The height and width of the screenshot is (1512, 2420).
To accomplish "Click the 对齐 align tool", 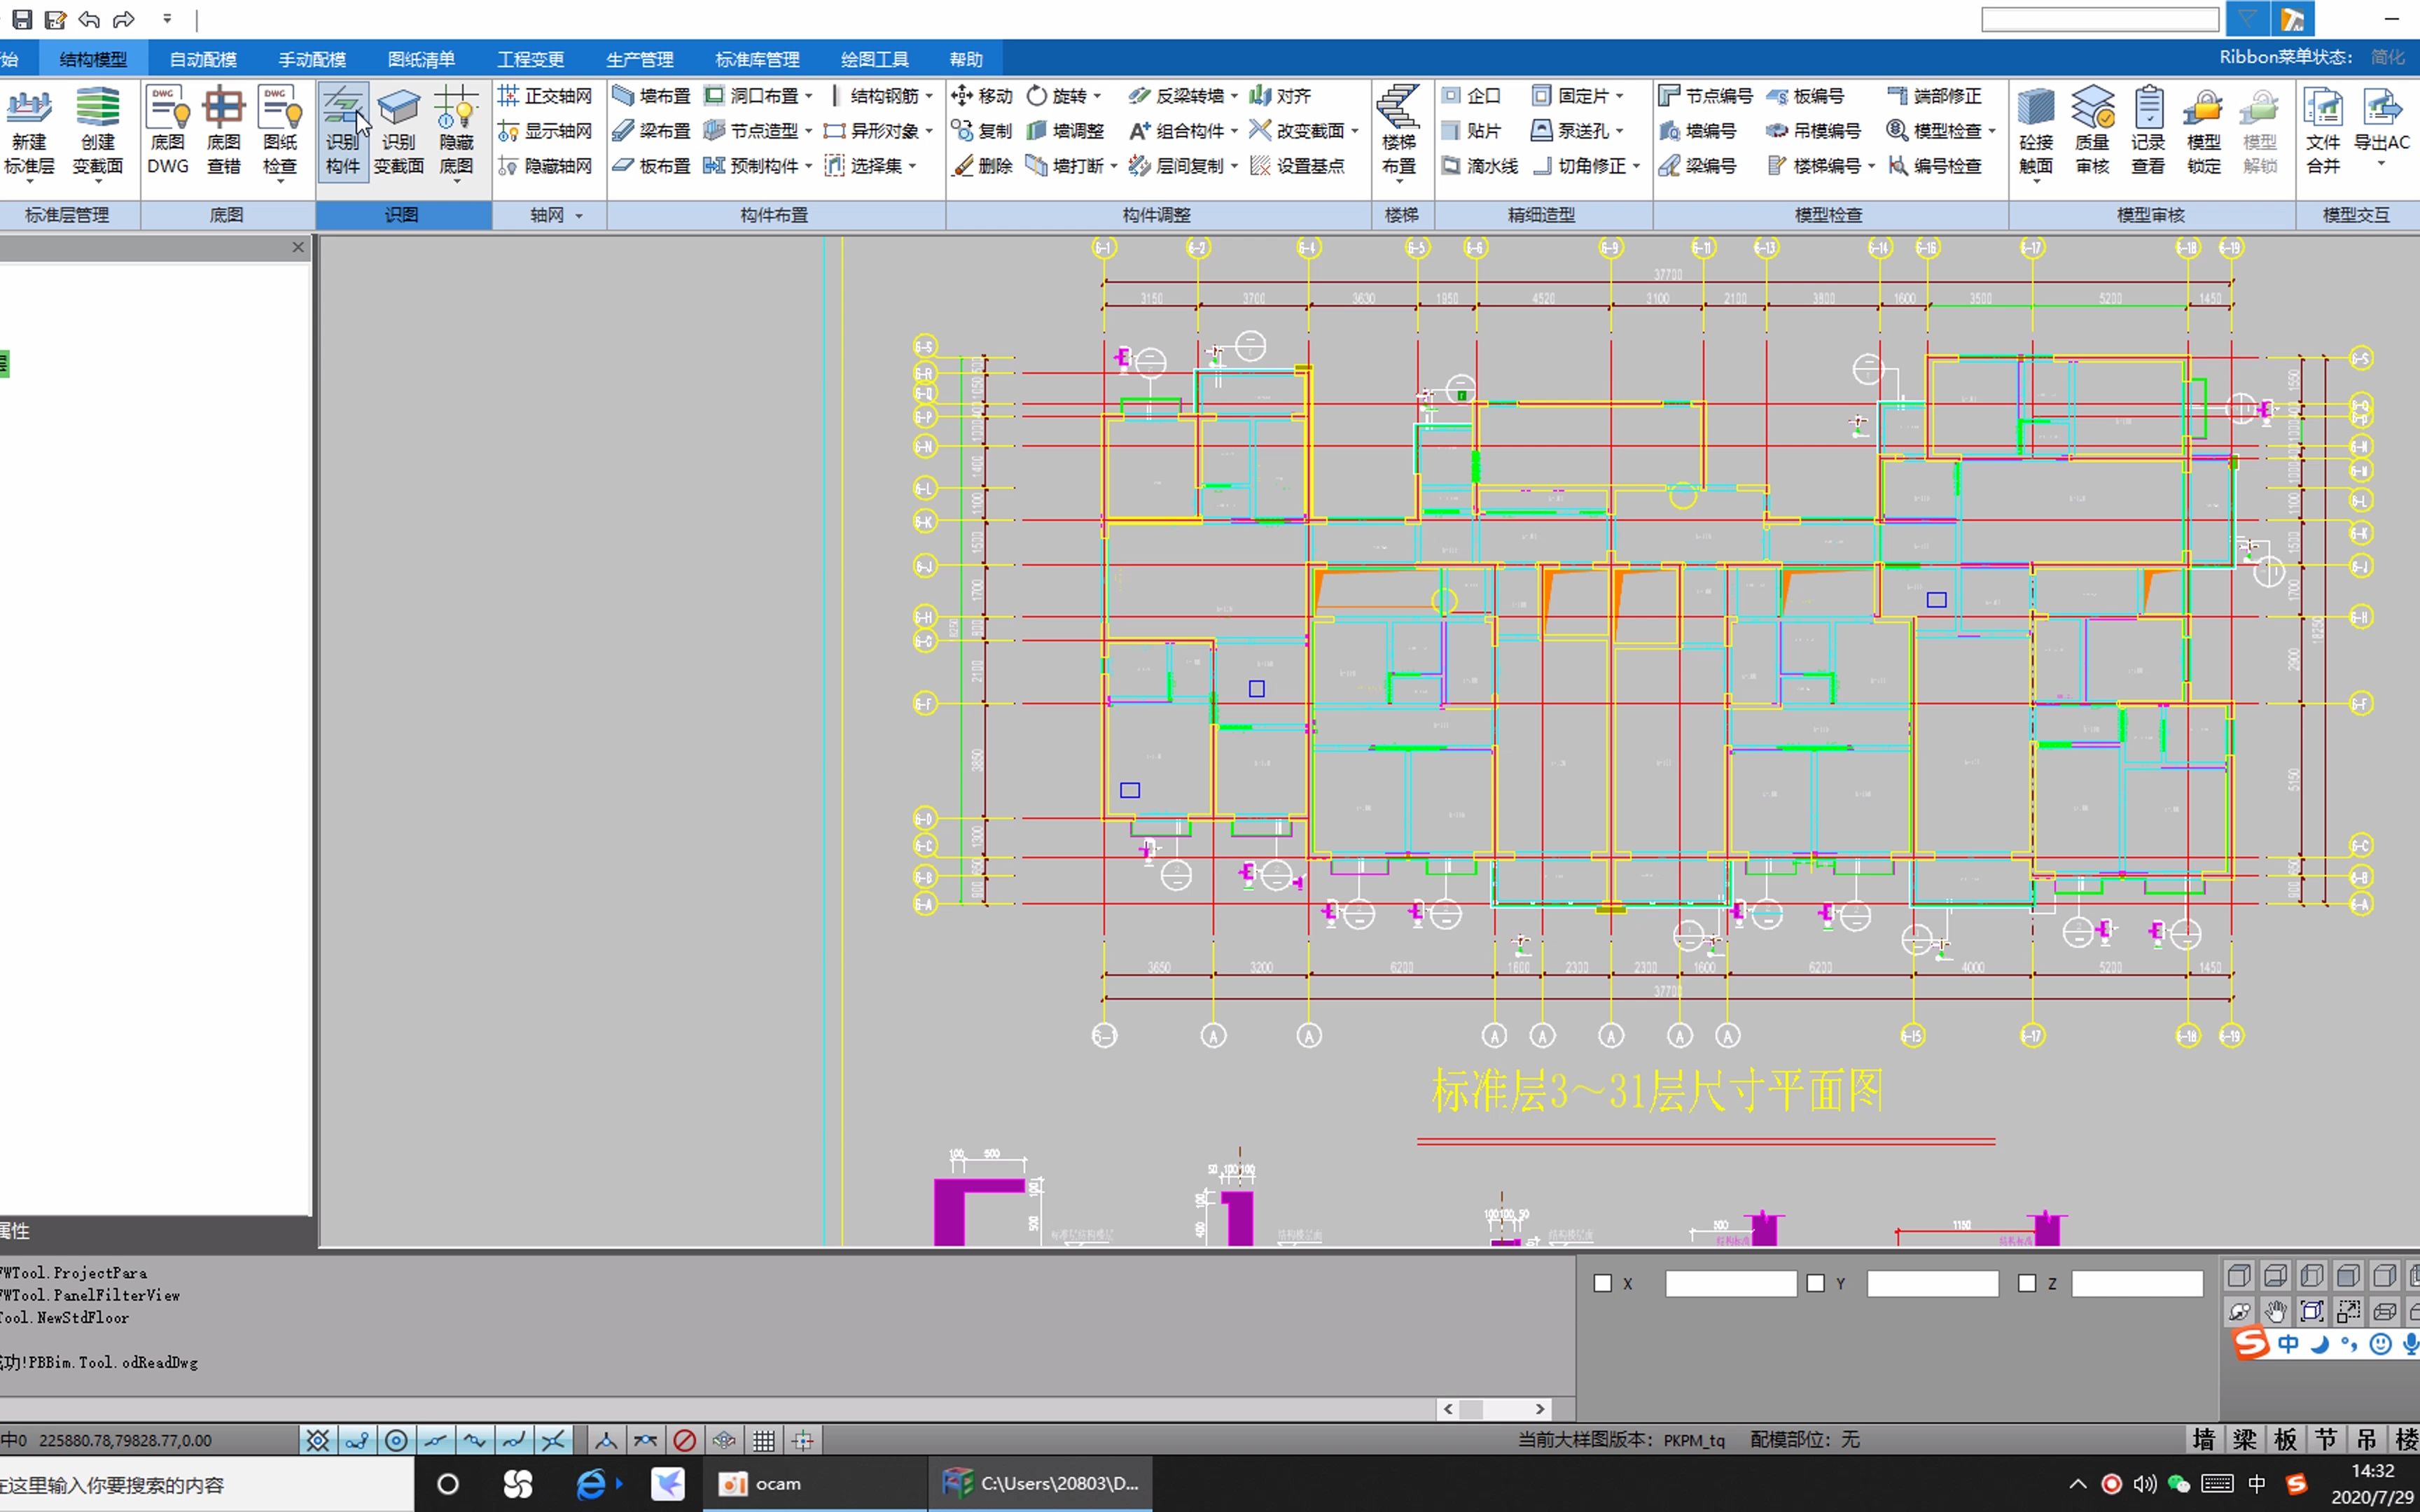I will (x=1280, y=96).
